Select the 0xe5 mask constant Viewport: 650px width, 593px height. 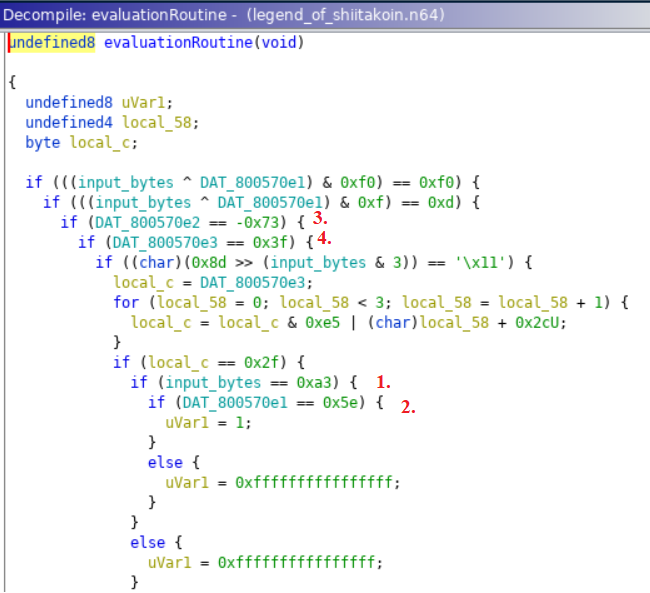pos(323,322)
